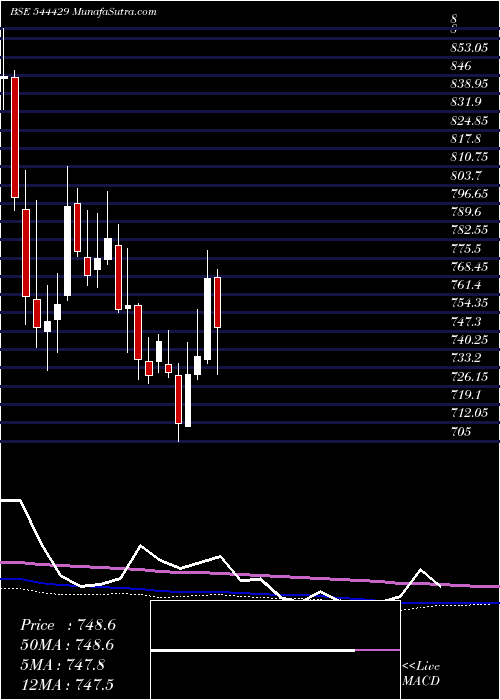Click the Price : 748.6 readout
500x700 pixels.
(68, 625)
